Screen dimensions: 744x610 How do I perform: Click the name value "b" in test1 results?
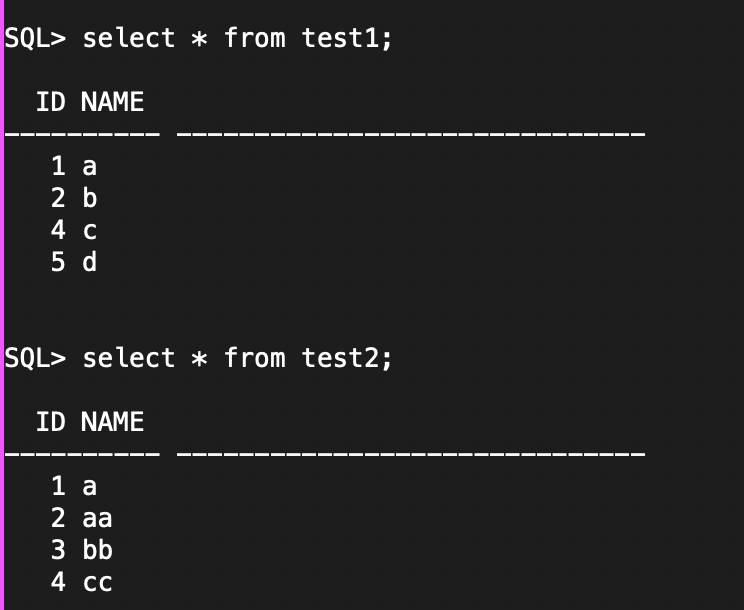(89, 199)
